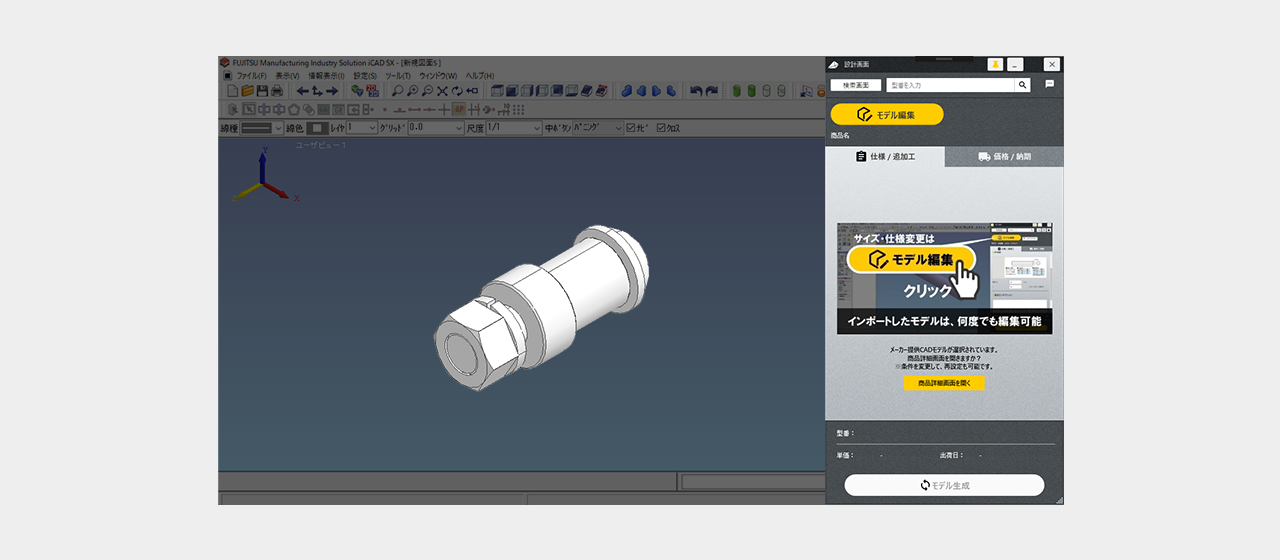Toggle the AP snap mode button
This screenshot has height=560, width=1280.
click(458, 109)
